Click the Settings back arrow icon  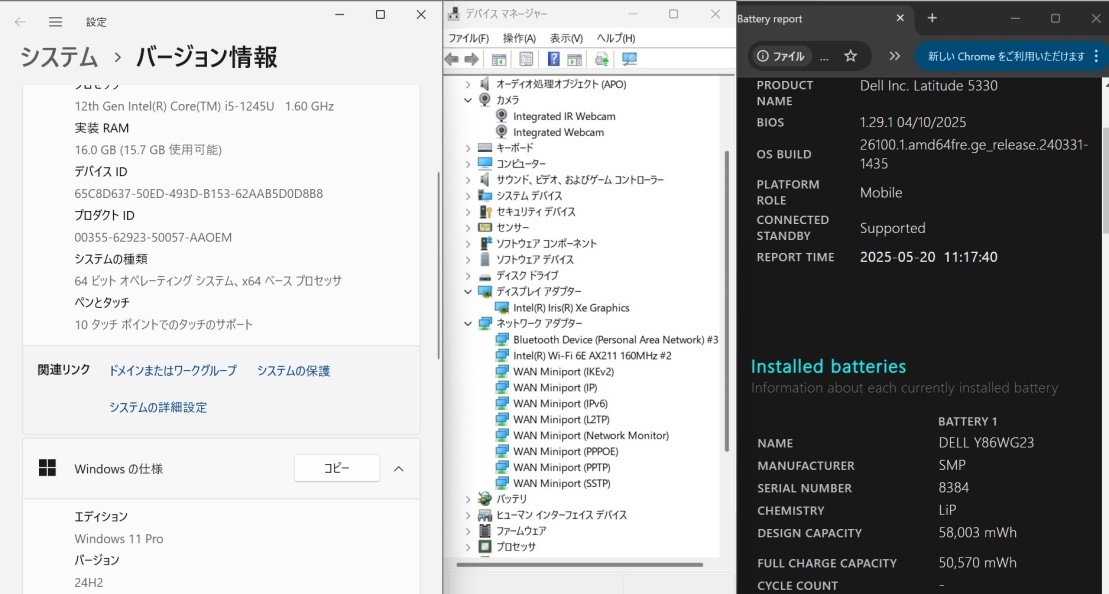(x=20, y=22)
